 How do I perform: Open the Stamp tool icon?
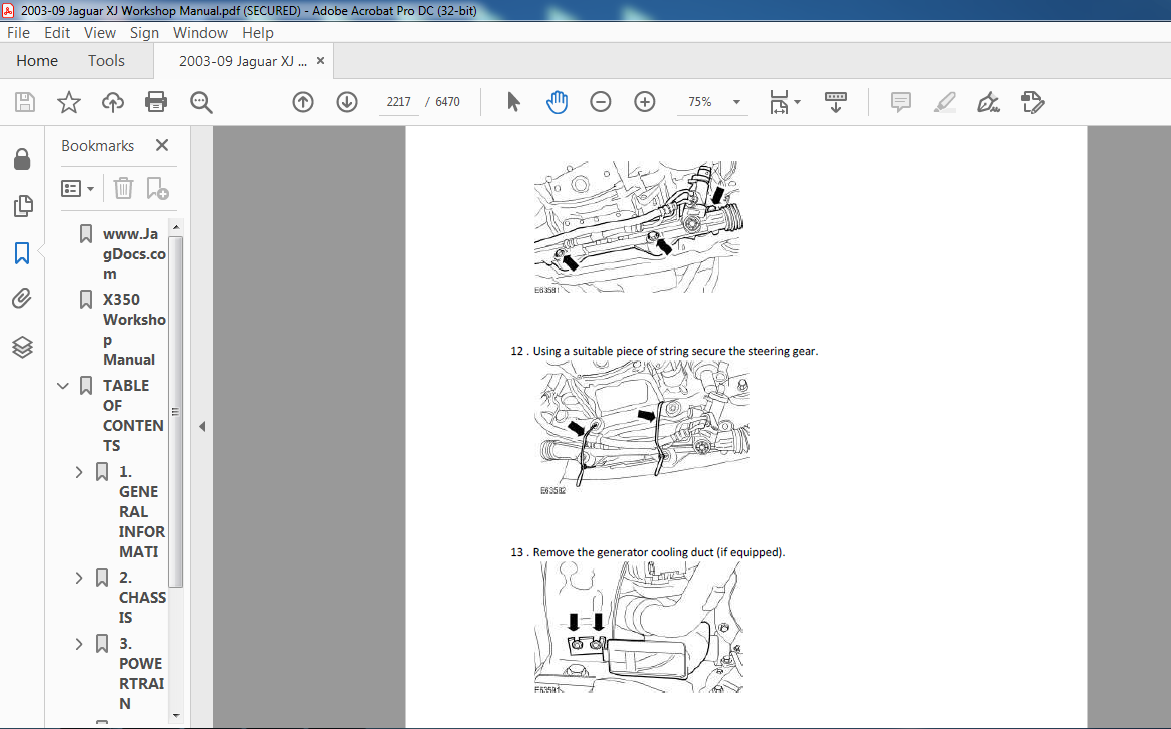point(1032,102)
